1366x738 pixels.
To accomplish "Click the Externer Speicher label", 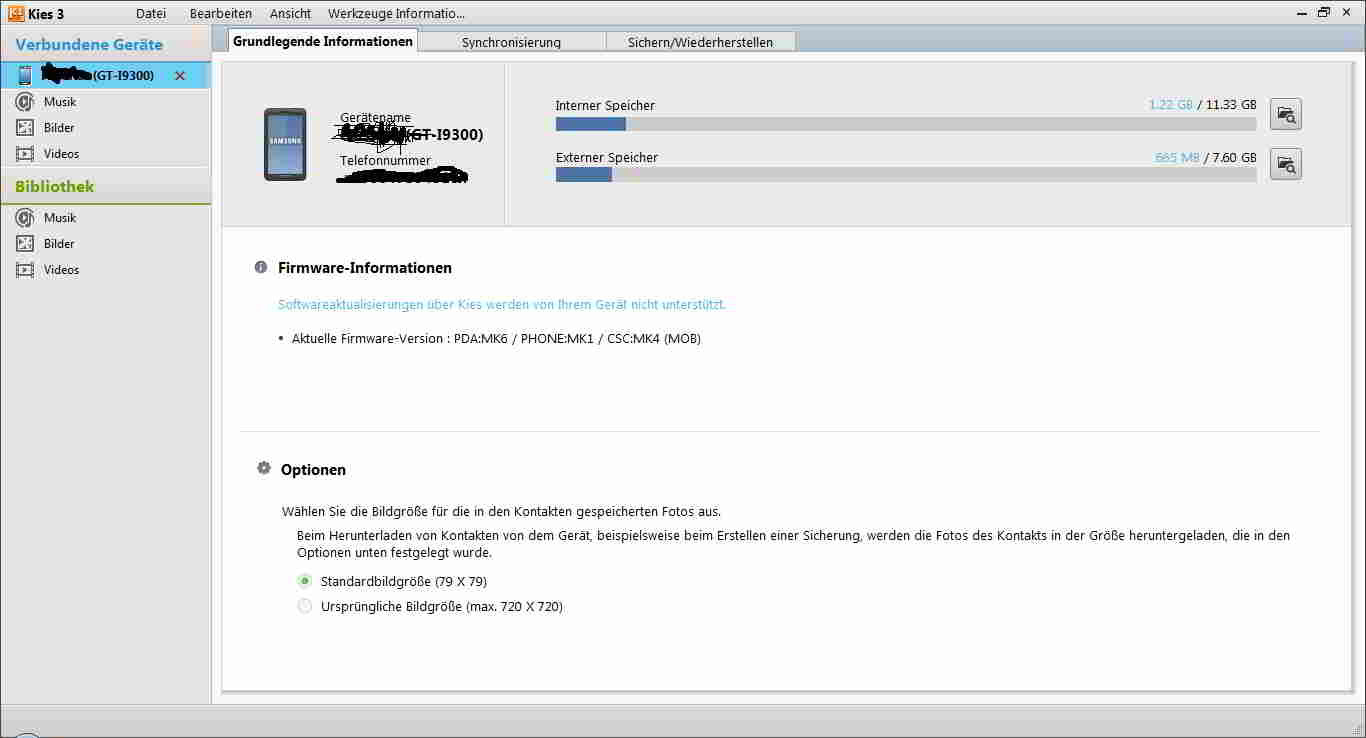I will [607, 158].
